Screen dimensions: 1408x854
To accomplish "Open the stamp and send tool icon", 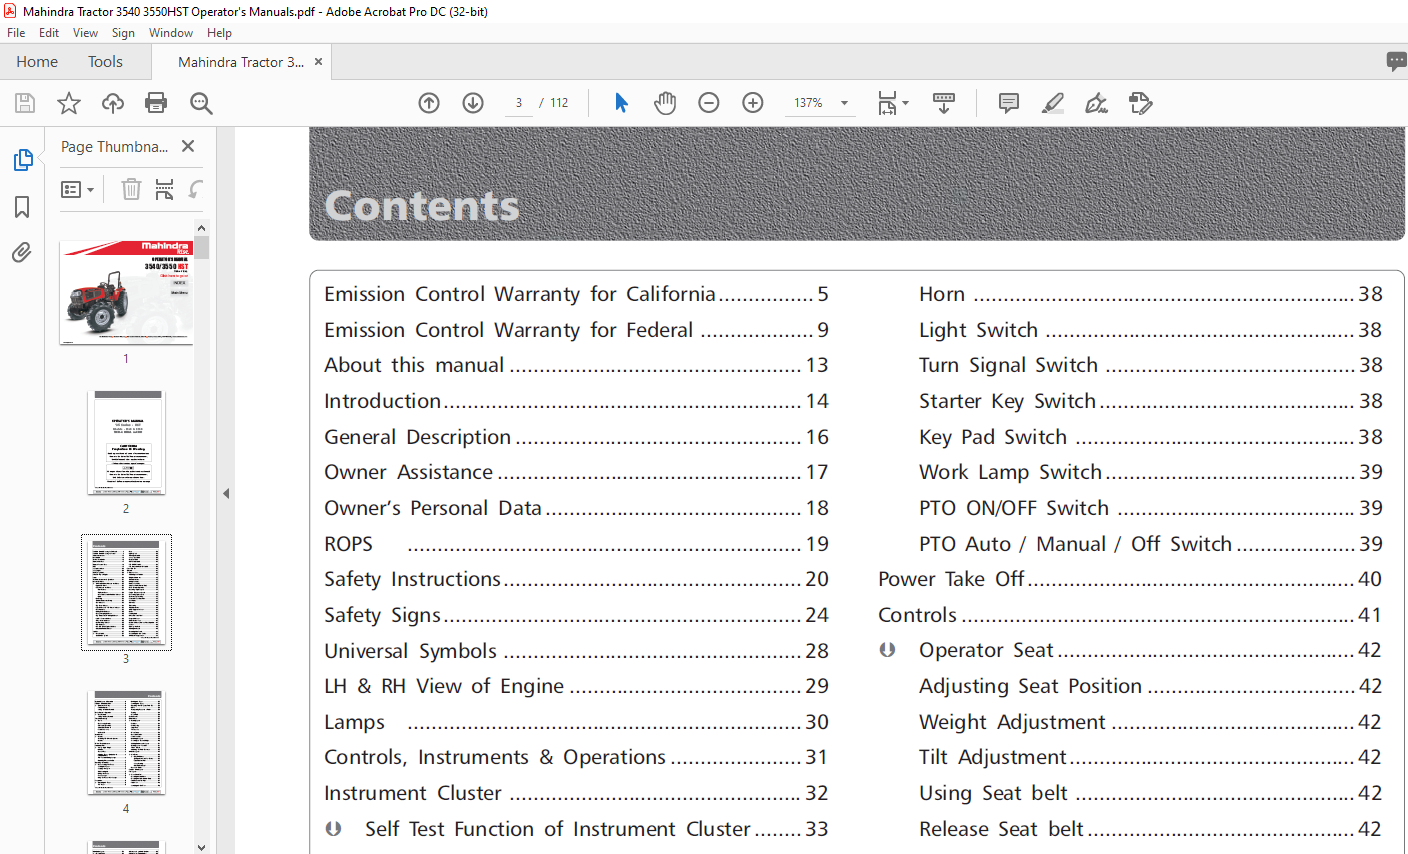I will (x=1140, y=103).
